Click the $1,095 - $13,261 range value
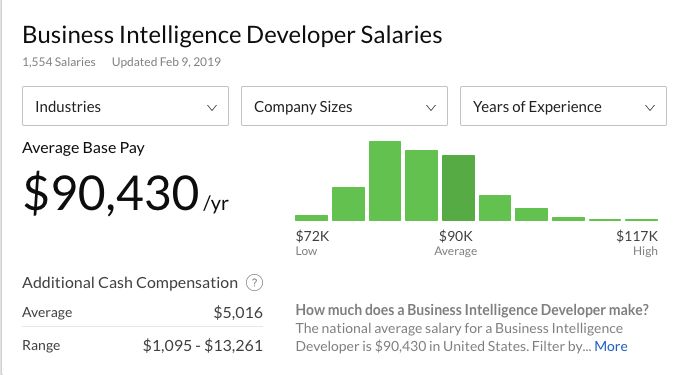Image resolution: width=687 pixels, height=375 pixels. pyautogui.click(x=203, y=346)
